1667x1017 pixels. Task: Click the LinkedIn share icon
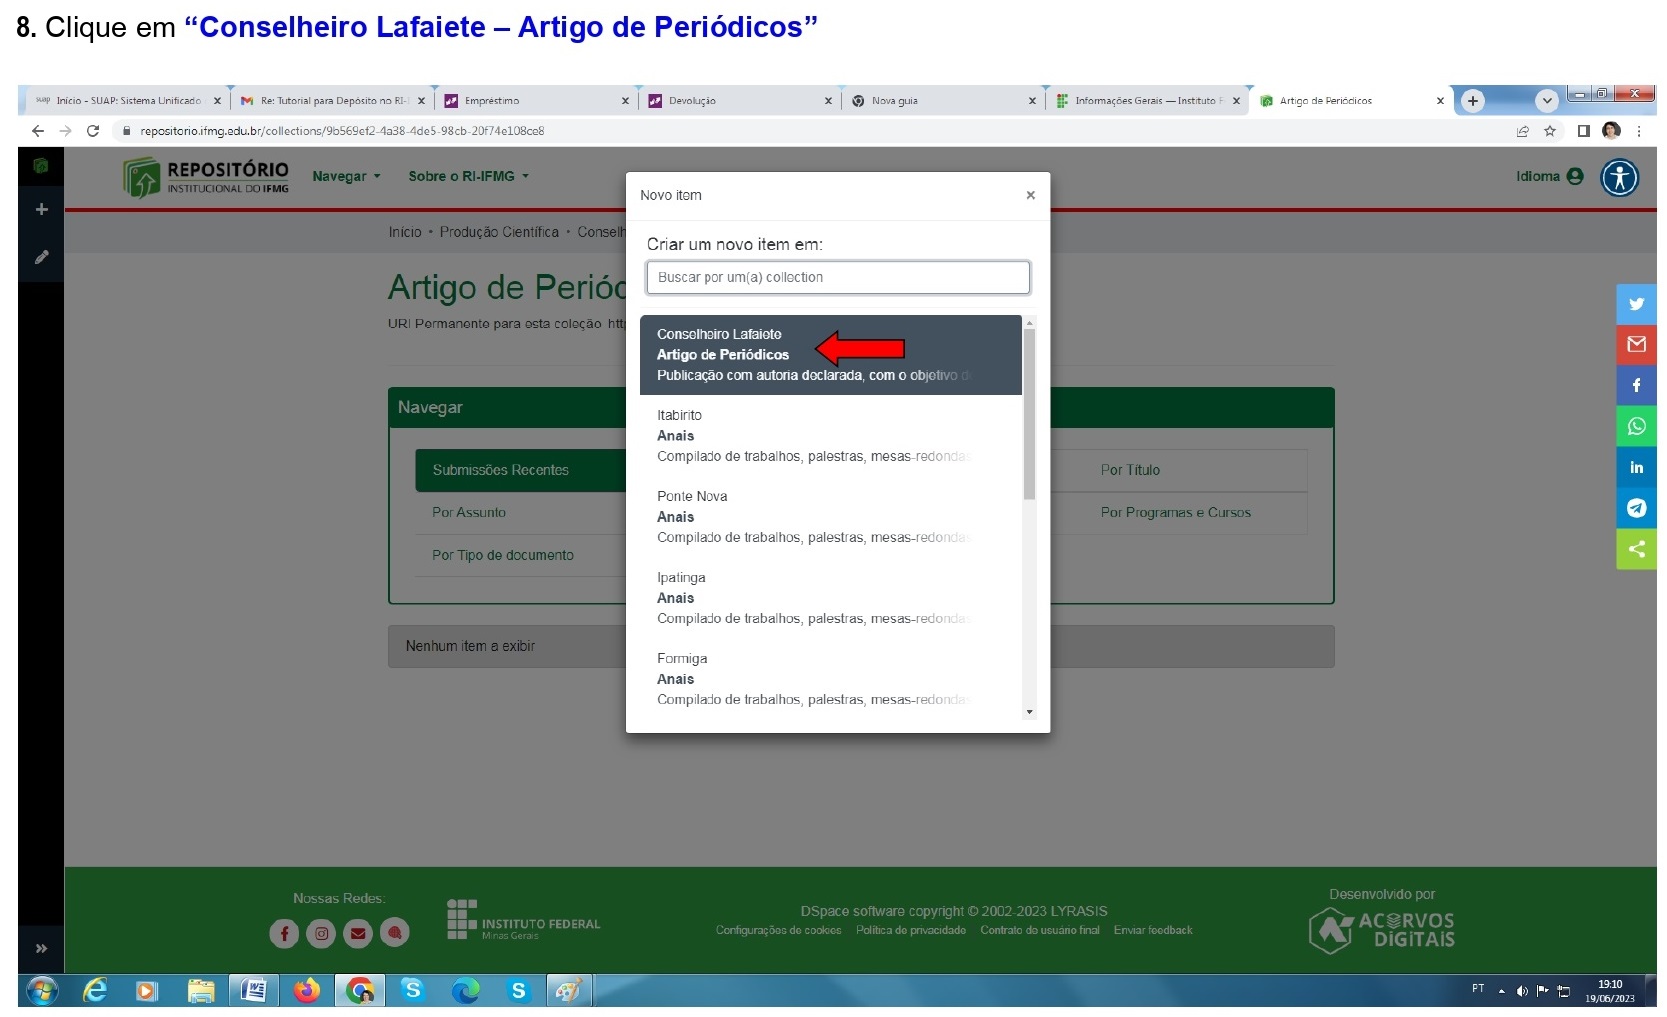(1636, 467)
